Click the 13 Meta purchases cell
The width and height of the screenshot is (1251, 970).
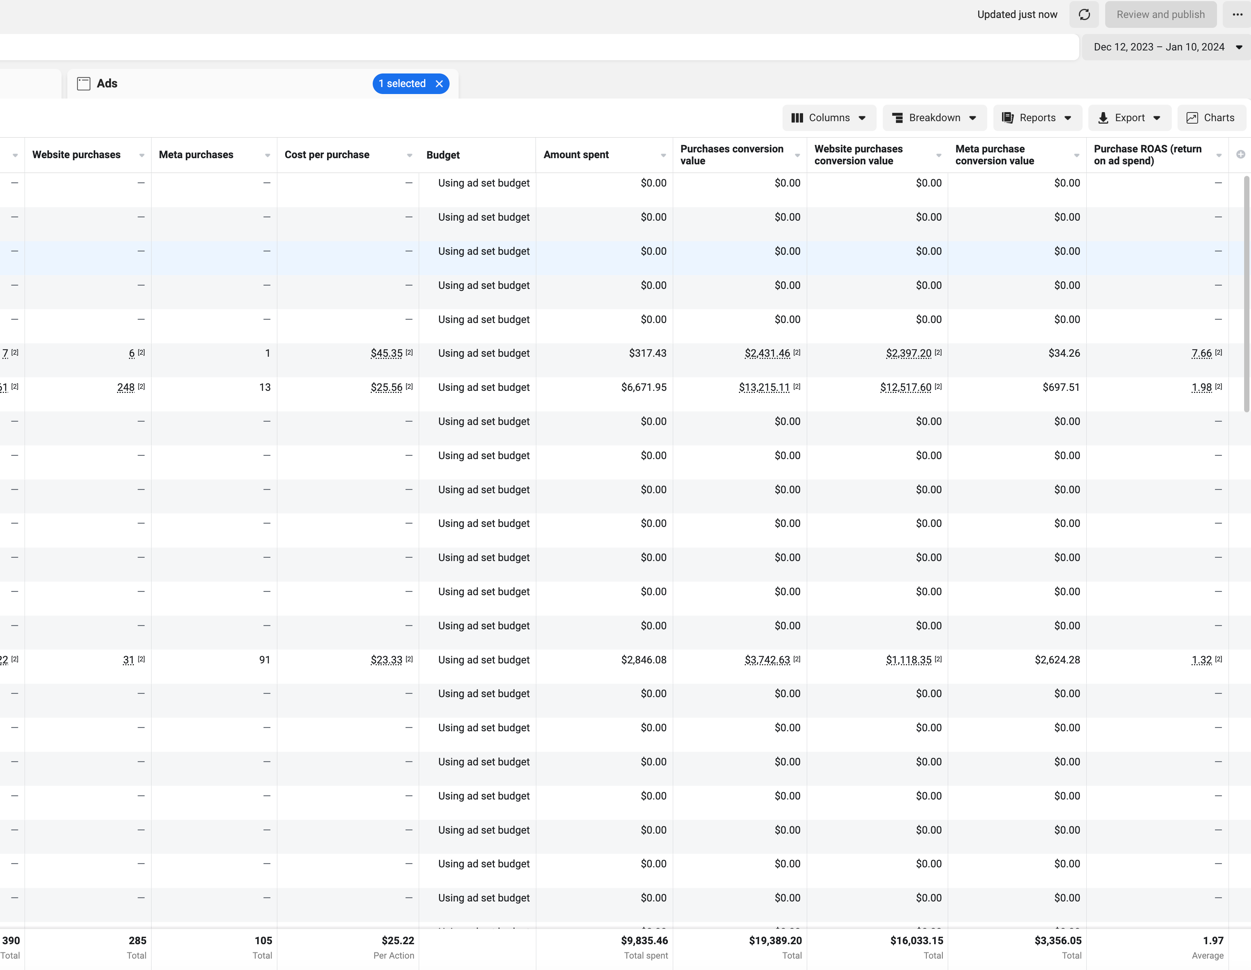tap(264, 388)
